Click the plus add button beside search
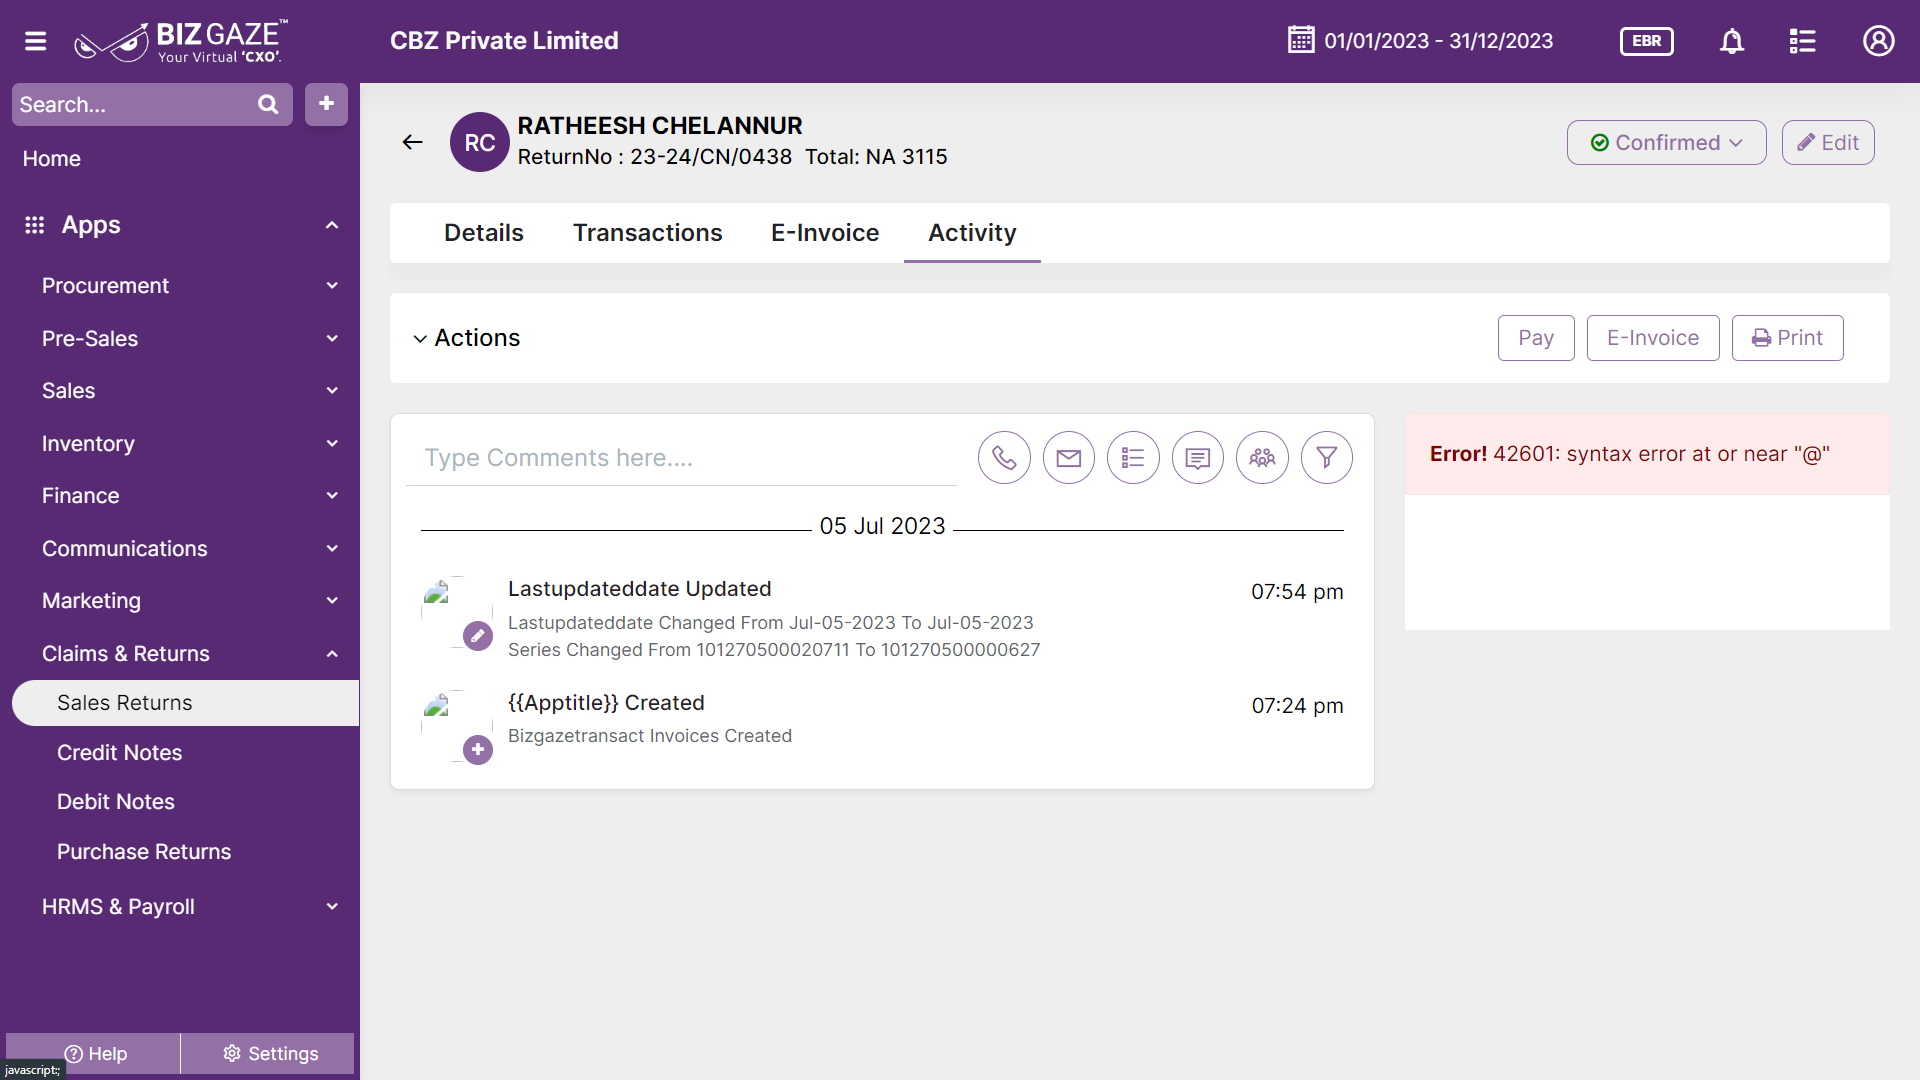This screenshot has height=1080, width=1920. click(x=326, y=104)
